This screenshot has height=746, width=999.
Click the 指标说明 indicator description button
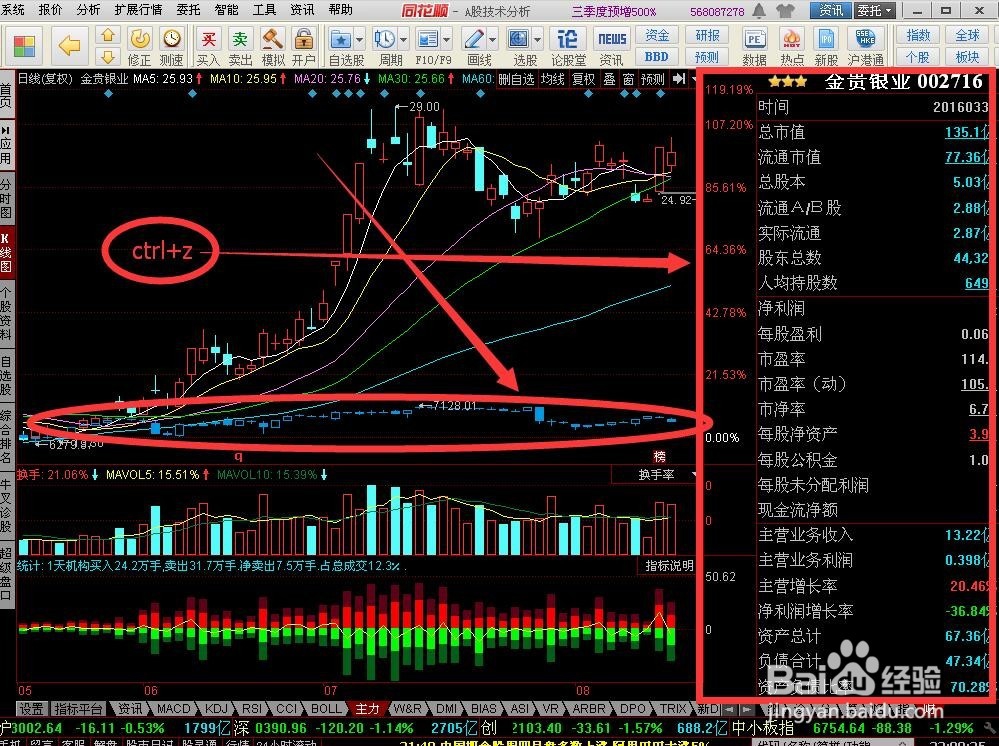pyautogui.click(x=669, y=565)
